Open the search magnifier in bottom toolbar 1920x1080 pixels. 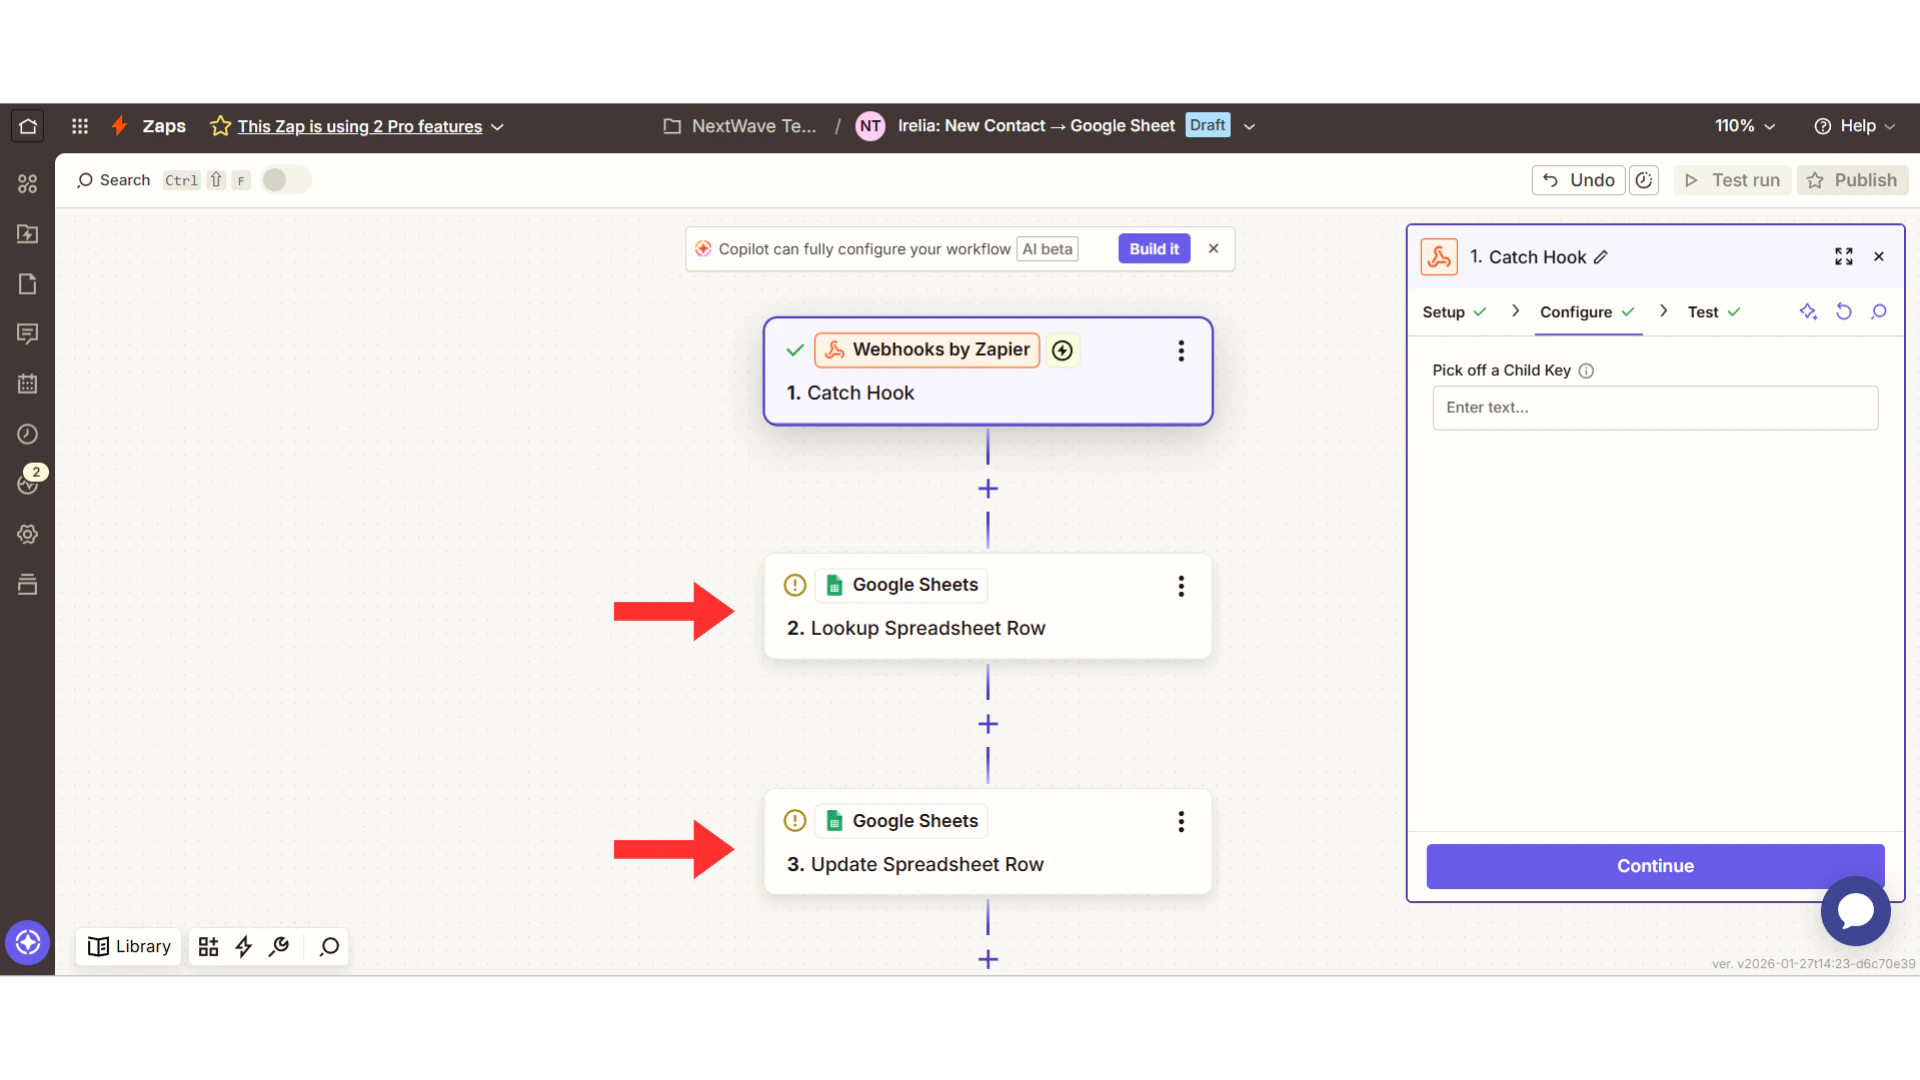(327, 946)
